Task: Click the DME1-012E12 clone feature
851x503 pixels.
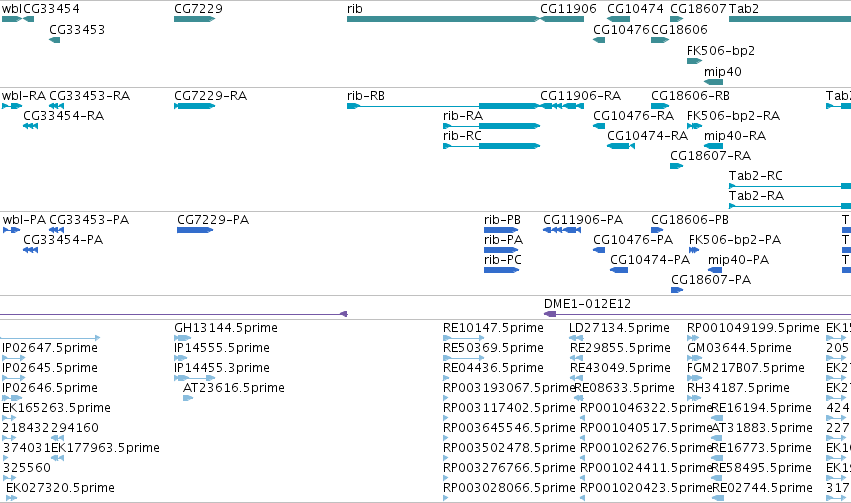Action: coord(697,314)
